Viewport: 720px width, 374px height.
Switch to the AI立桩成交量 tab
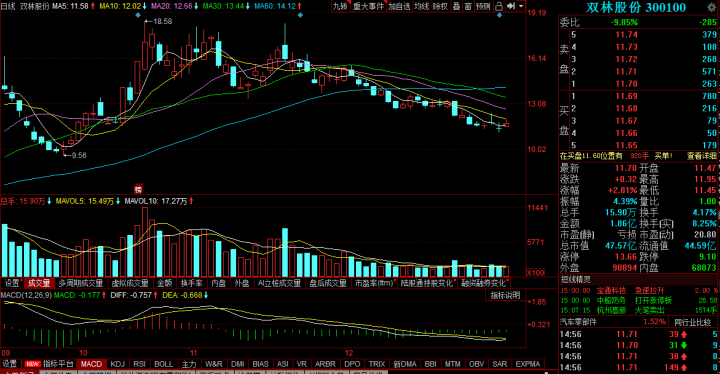(x=279, y=283)
